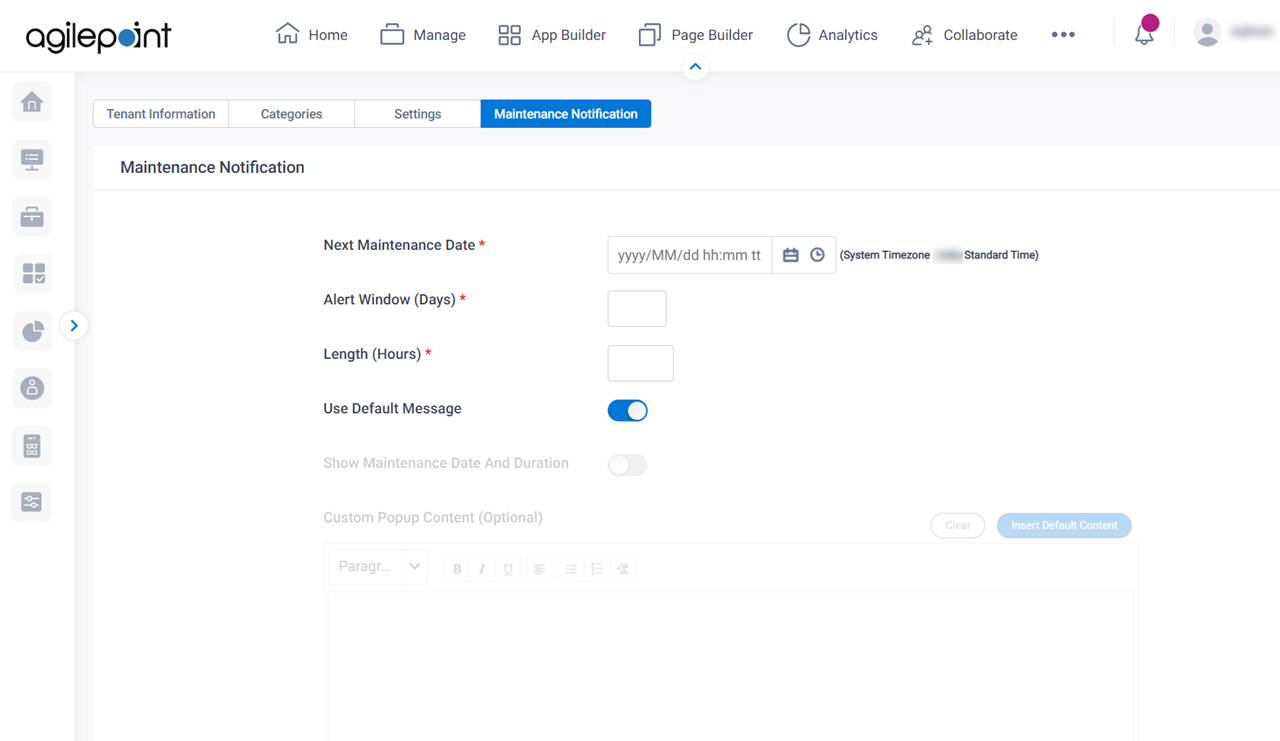Select the Maintenance Notification tab
Viewport: 1280px width, 741px height.
coord(566,114)
